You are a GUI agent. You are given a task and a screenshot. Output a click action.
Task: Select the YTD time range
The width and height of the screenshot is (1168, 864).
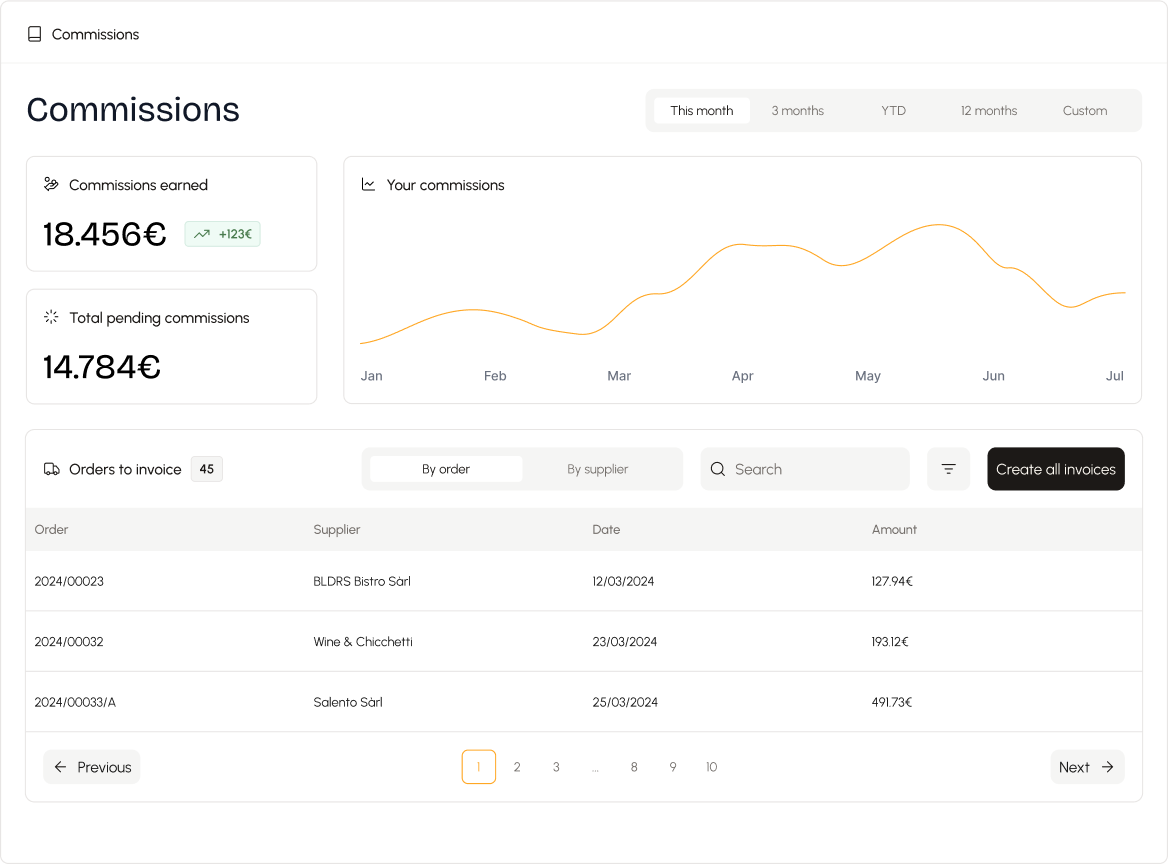pyautogui.click(x=893, y=111)
